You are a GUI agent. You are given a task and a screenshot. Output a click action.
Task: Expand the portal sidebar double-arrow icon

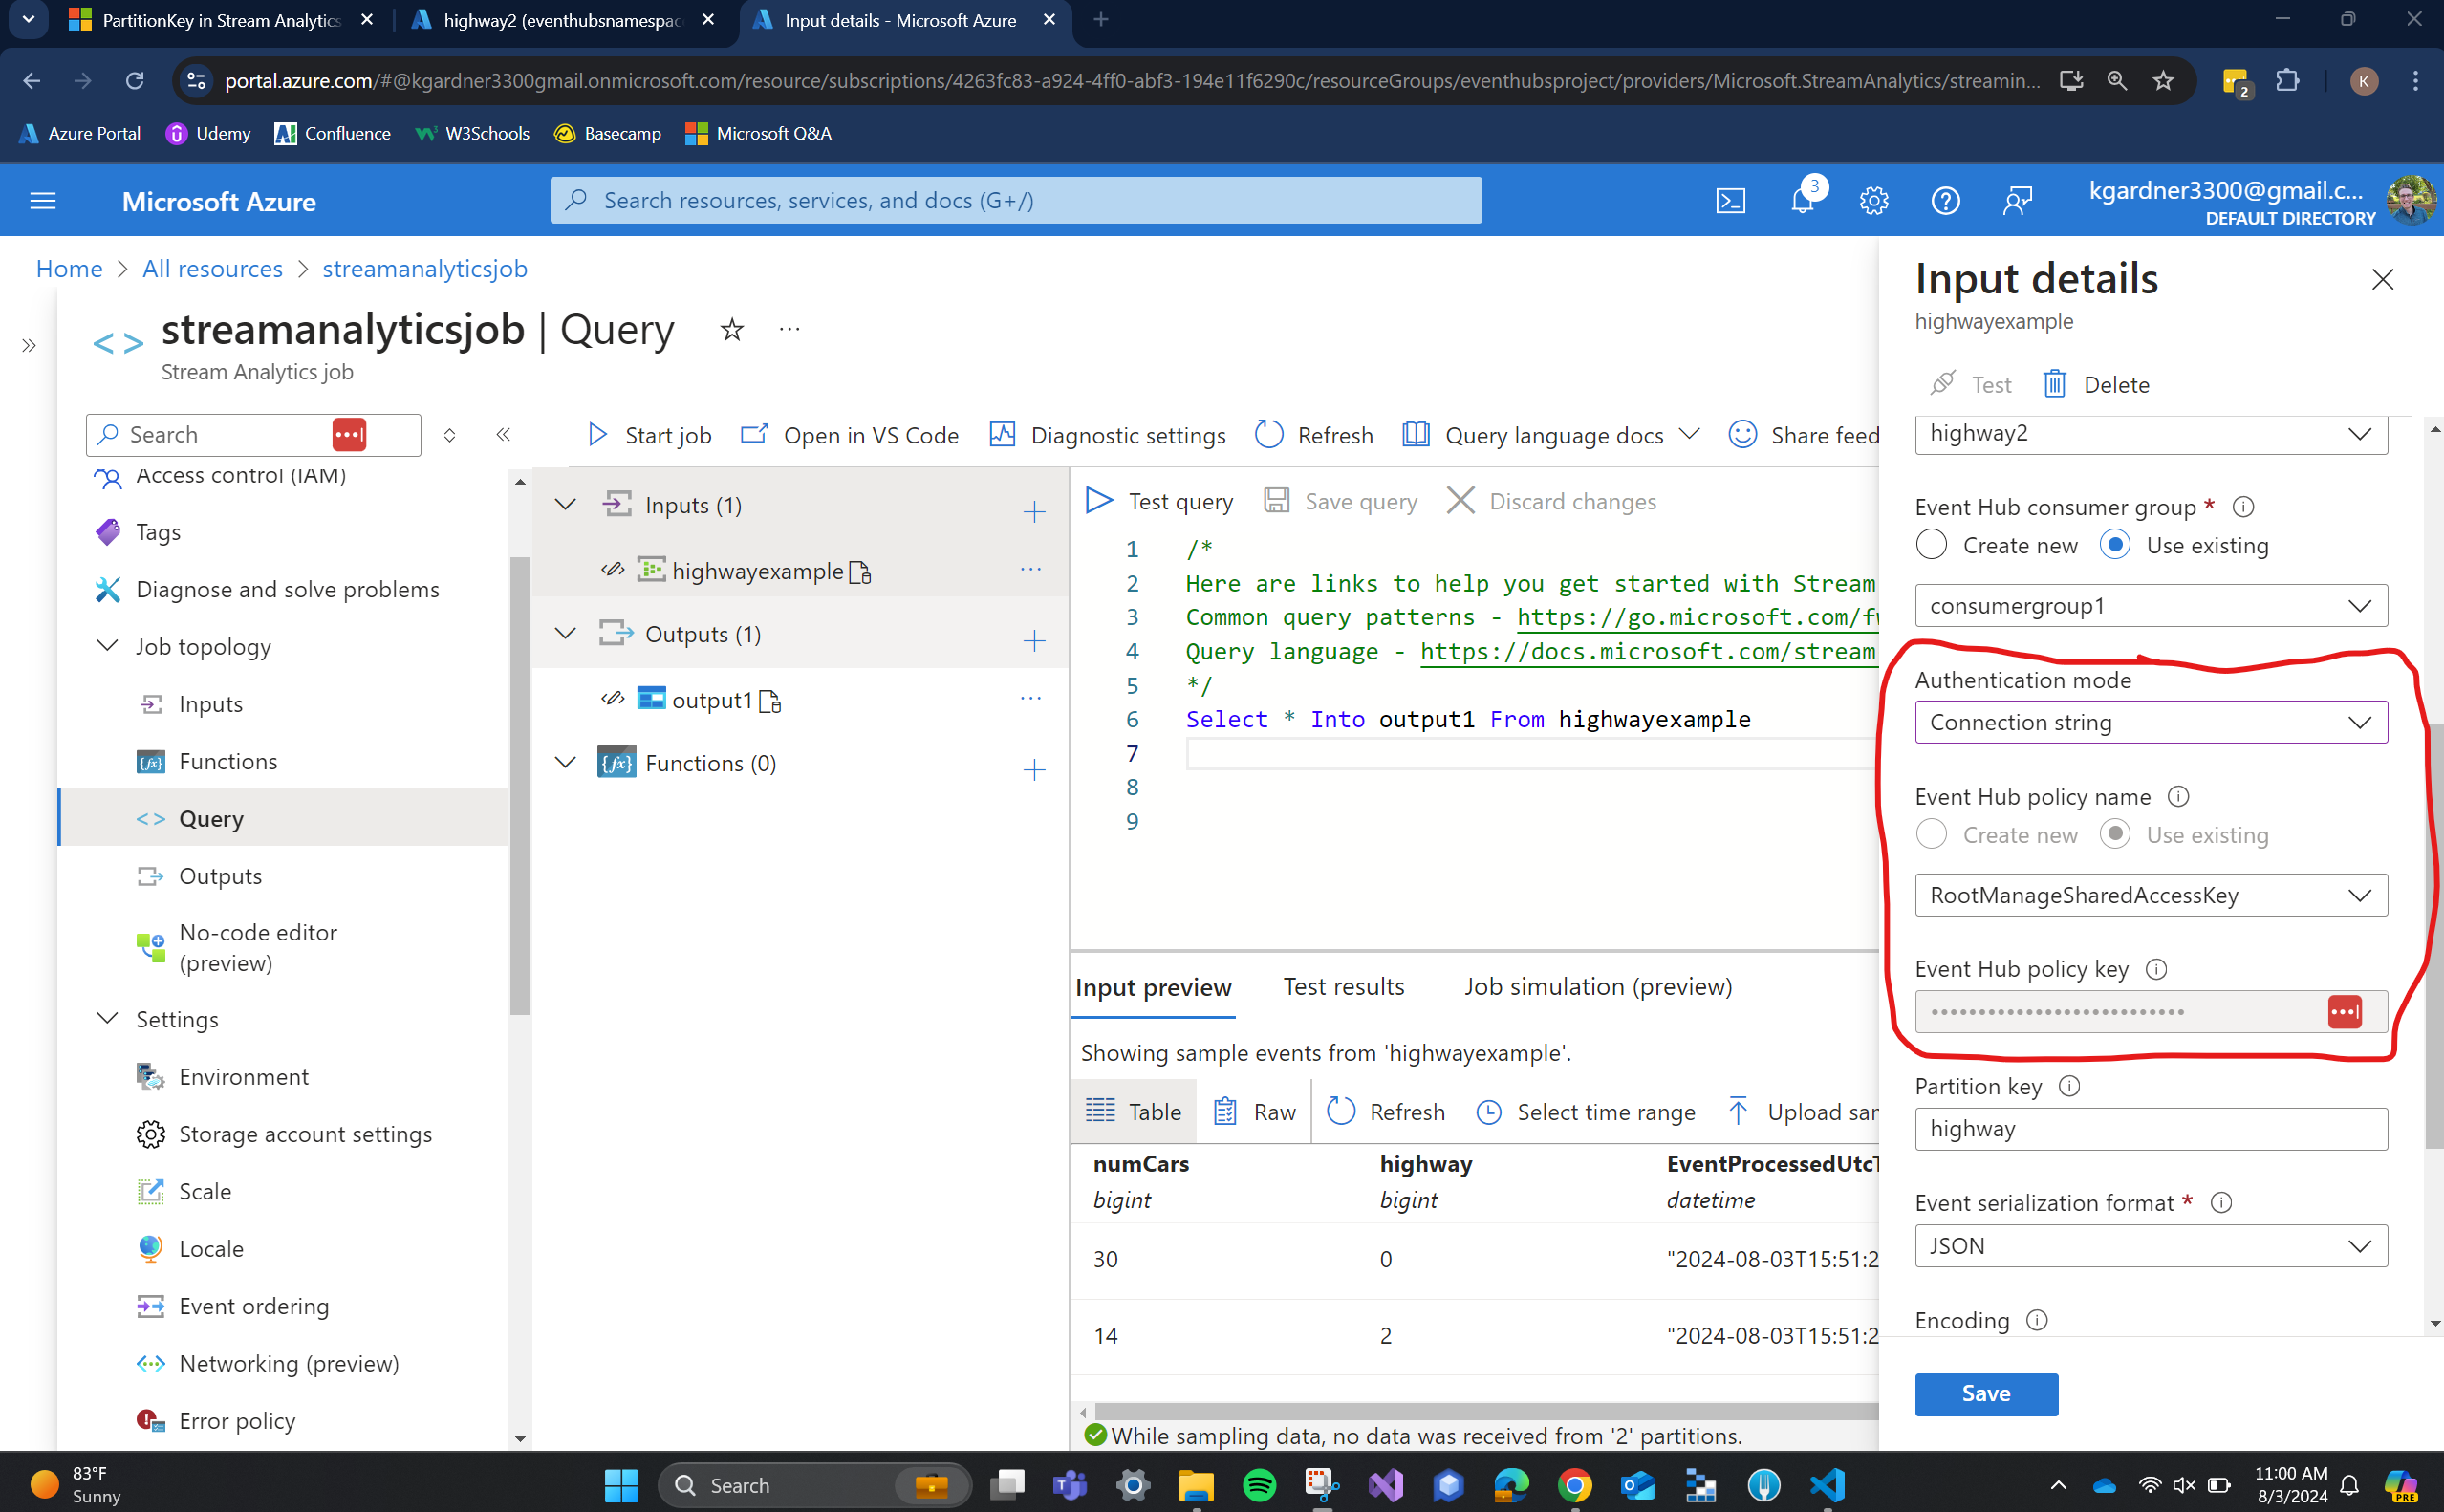[x=29, y=346]
